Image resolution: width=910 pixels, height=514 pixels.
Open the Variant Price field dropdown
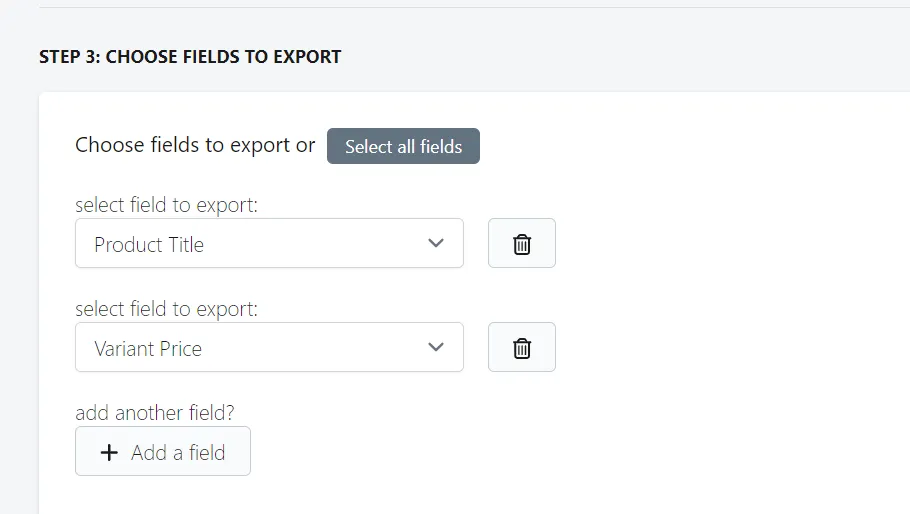point(269,347)
